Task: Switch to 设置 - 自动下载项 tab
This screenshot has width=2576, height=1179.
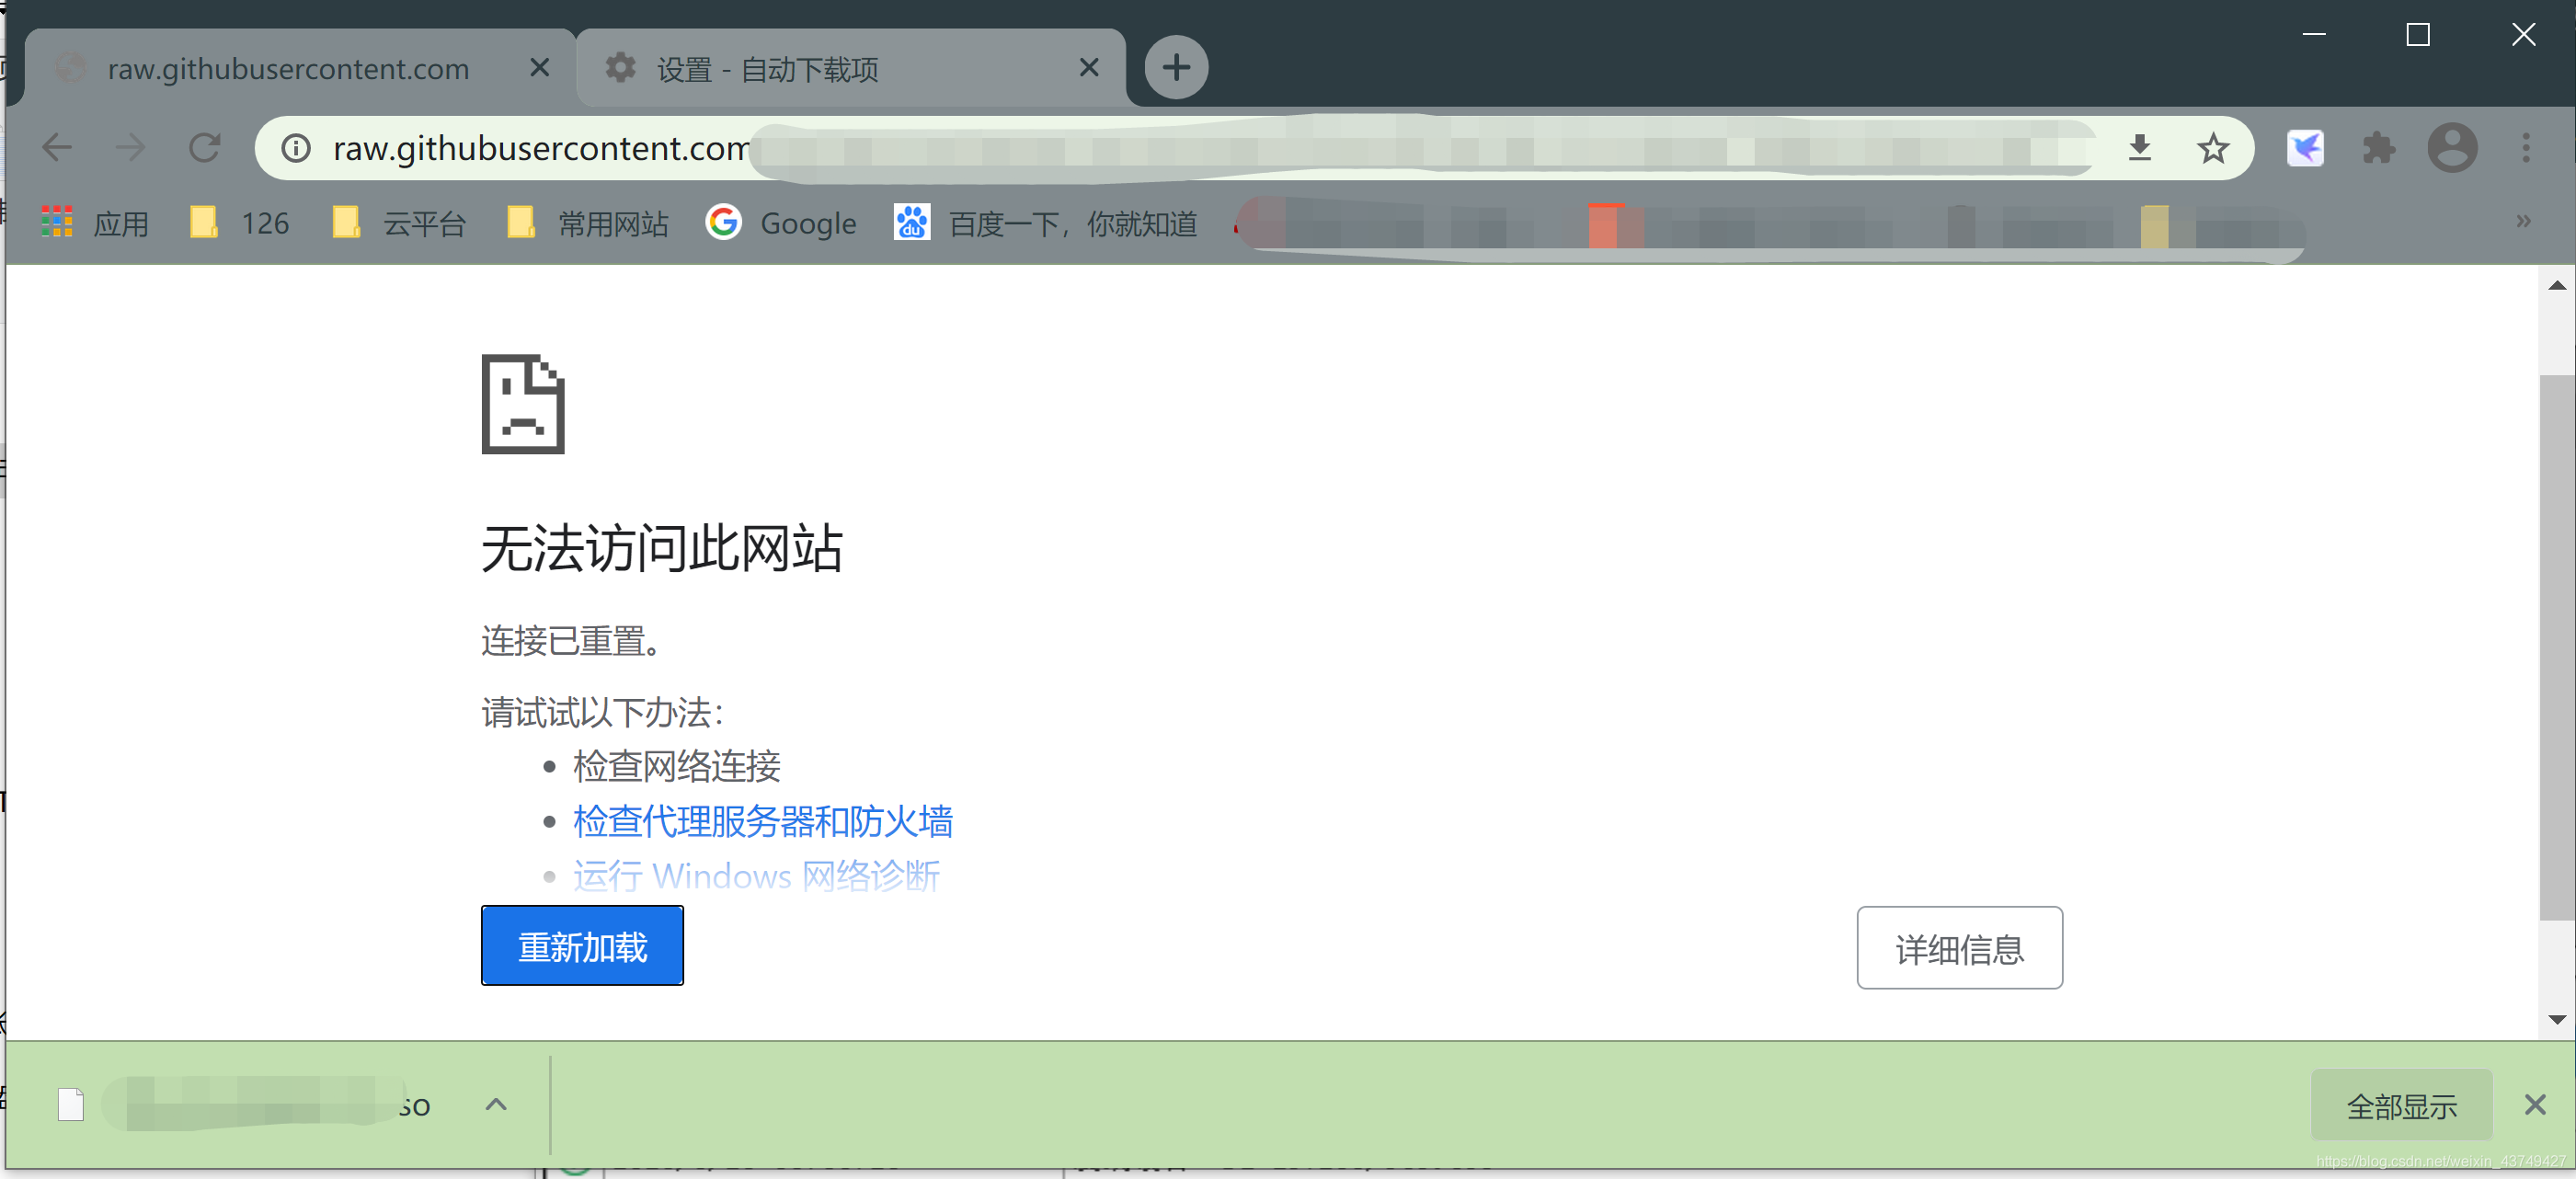Action: pyautogui.click(x=851, y=67)
